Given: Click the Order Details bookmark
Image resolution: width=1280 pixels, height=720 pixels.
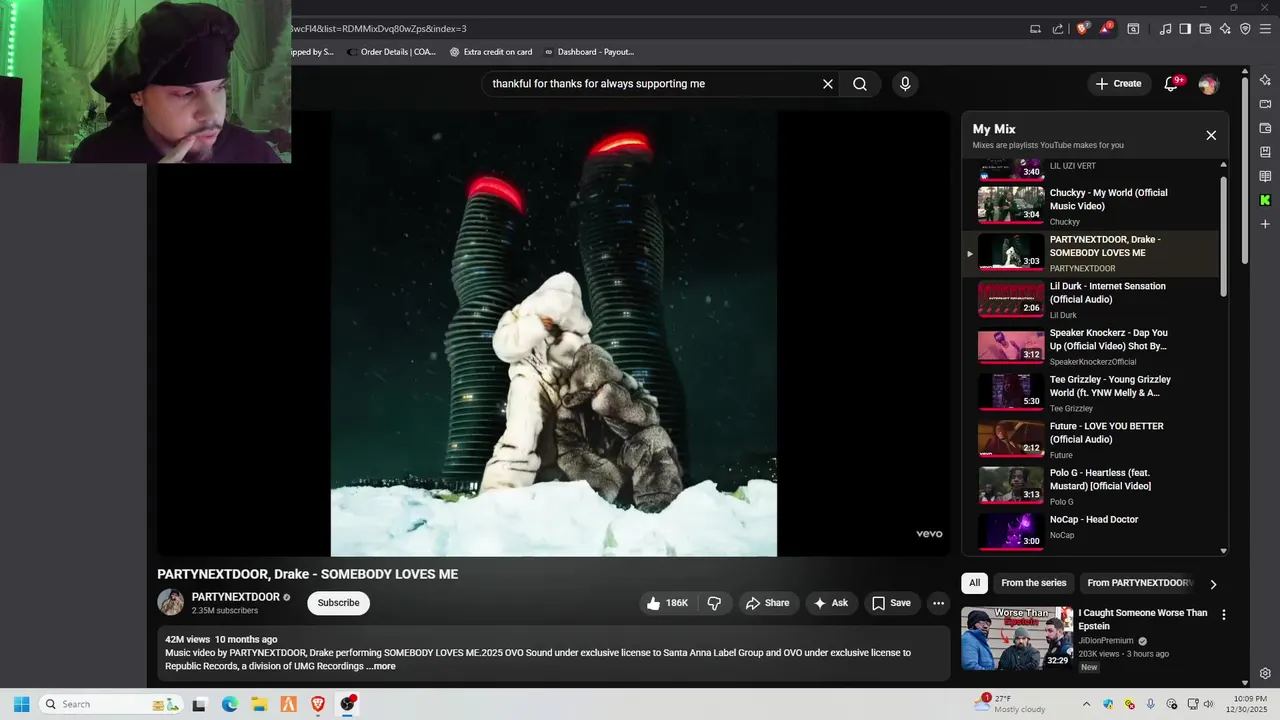Looking at the screenshot, I should [391, 52].
